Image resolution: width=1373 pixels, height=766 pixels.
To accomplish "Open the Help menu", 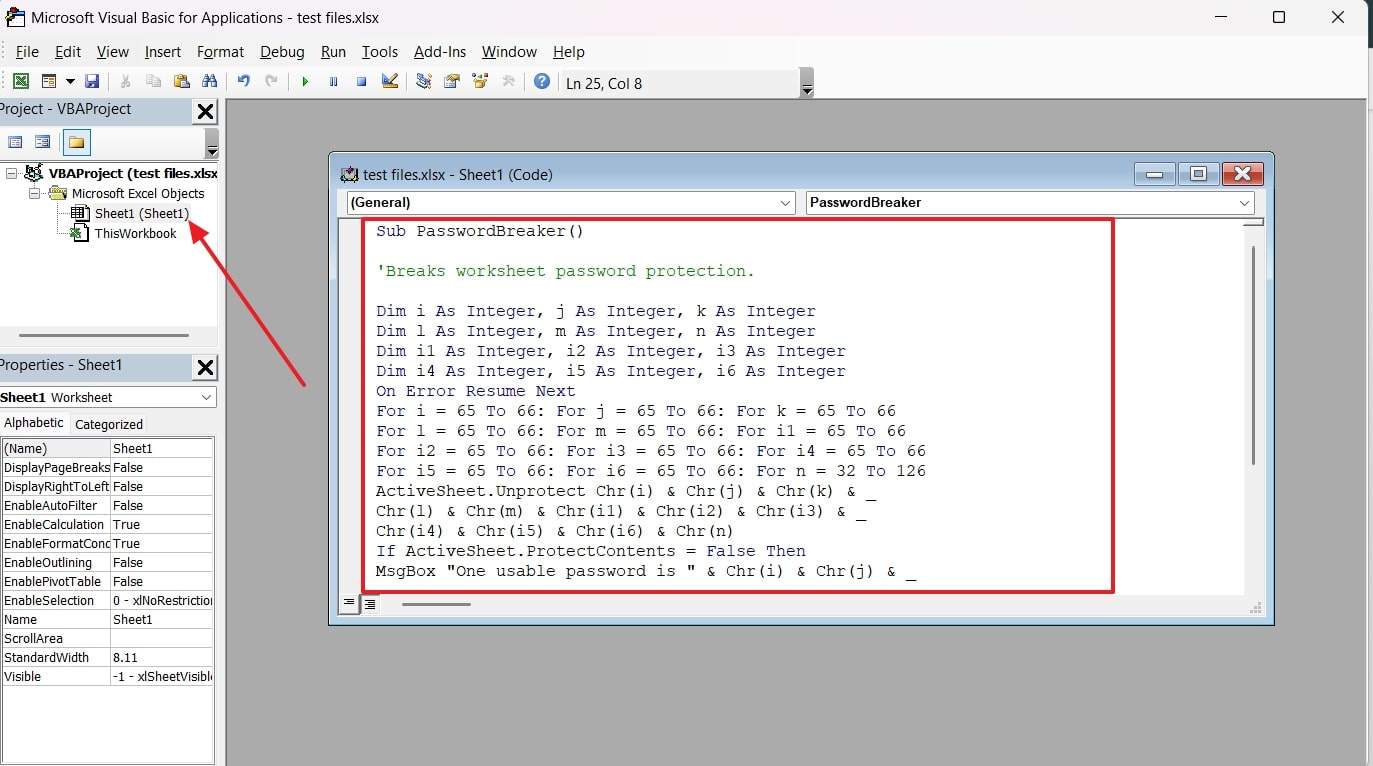I will click(x=568, y=52).
